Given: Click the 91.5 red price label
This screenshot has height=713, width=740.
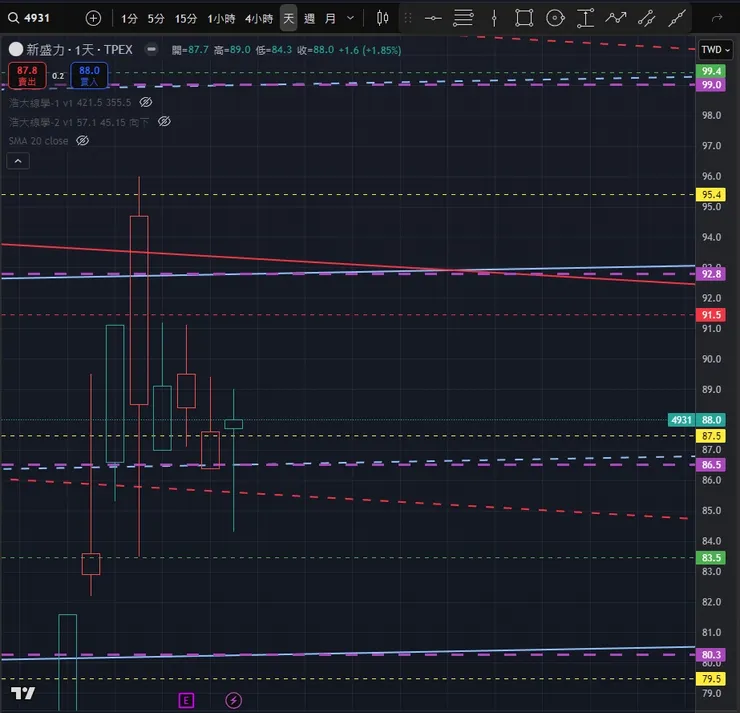Looking at the screenshot, I should [x=711, y=315].
